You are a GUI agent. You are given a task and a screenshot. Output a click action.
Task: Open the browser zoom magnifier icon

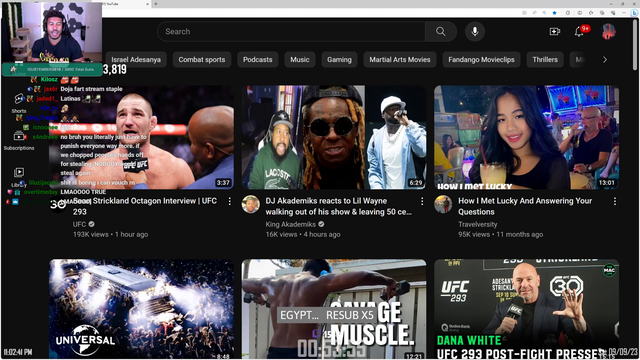click(x=544, y=13)
